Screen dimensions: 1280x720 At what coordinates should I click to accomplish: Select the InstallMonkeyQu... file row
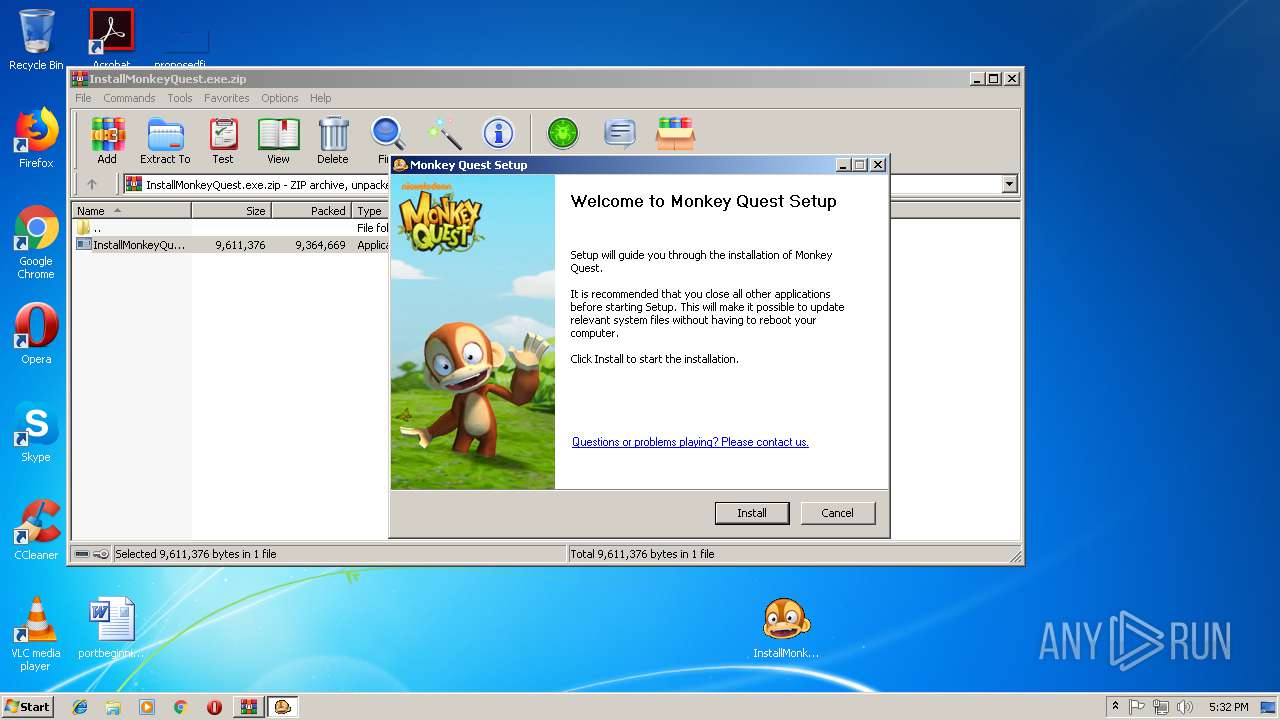[x=232, y=245]
